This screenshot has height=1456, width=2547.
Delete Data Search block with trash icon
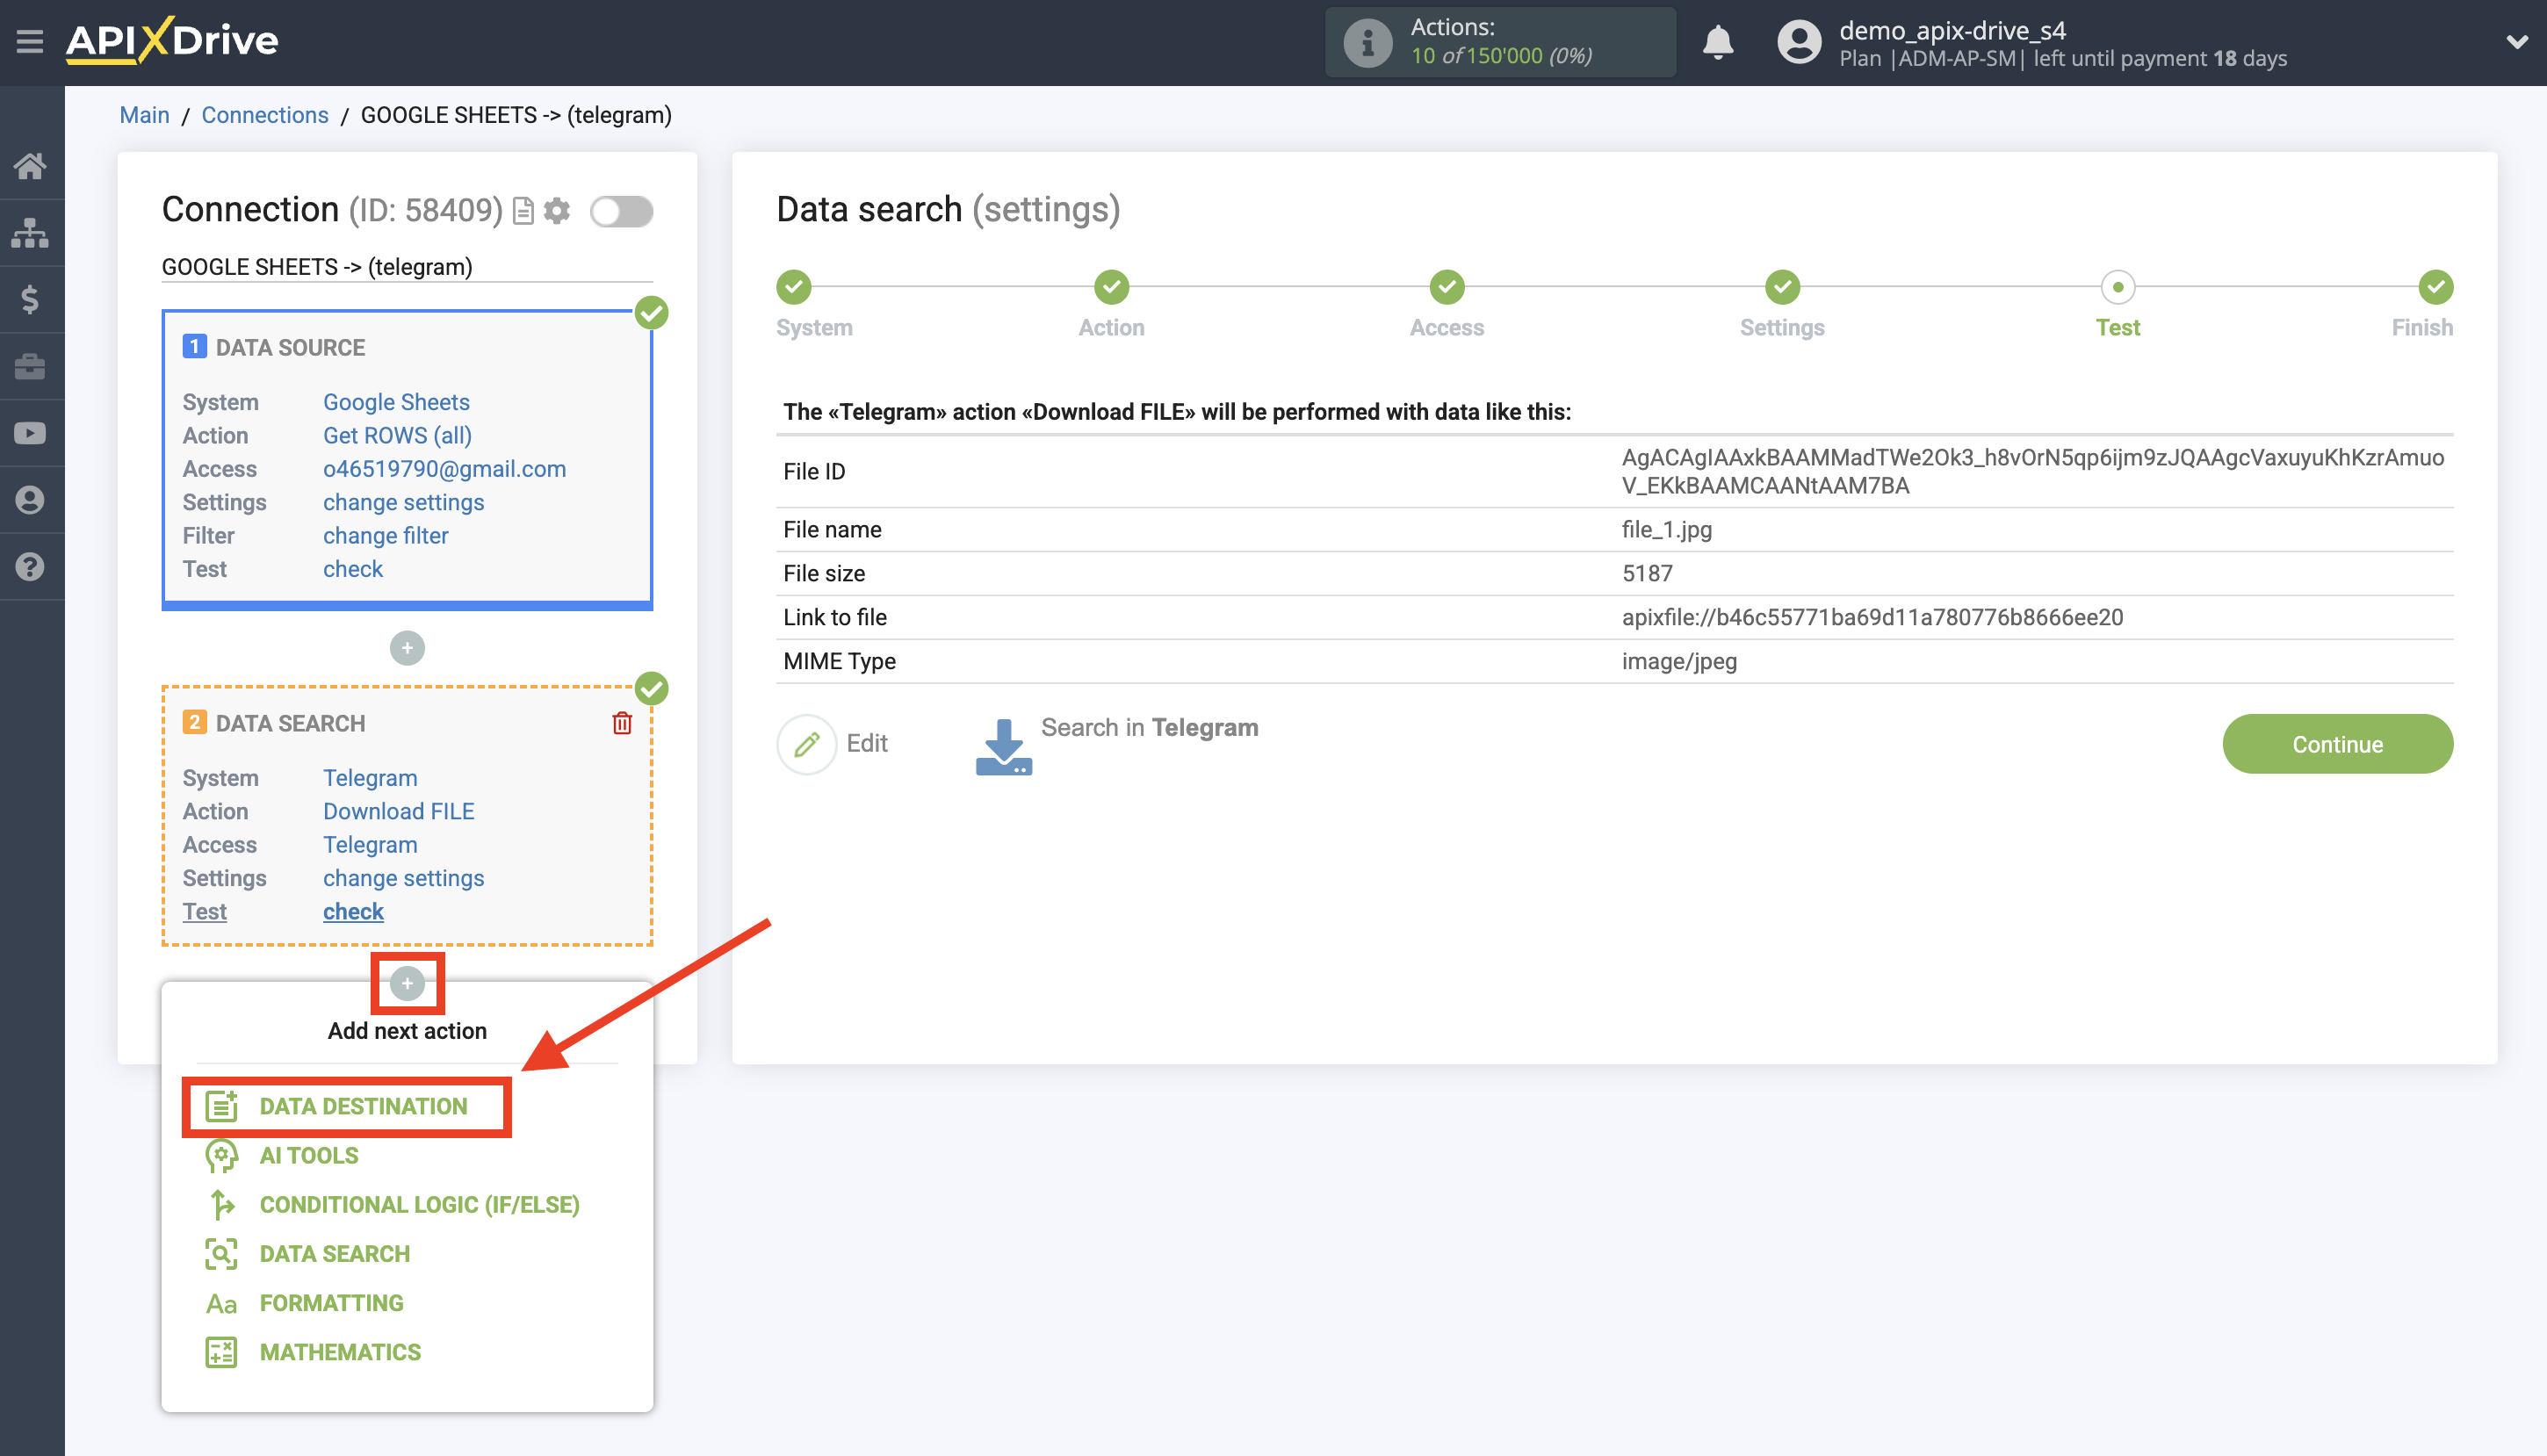click(622, 723)
